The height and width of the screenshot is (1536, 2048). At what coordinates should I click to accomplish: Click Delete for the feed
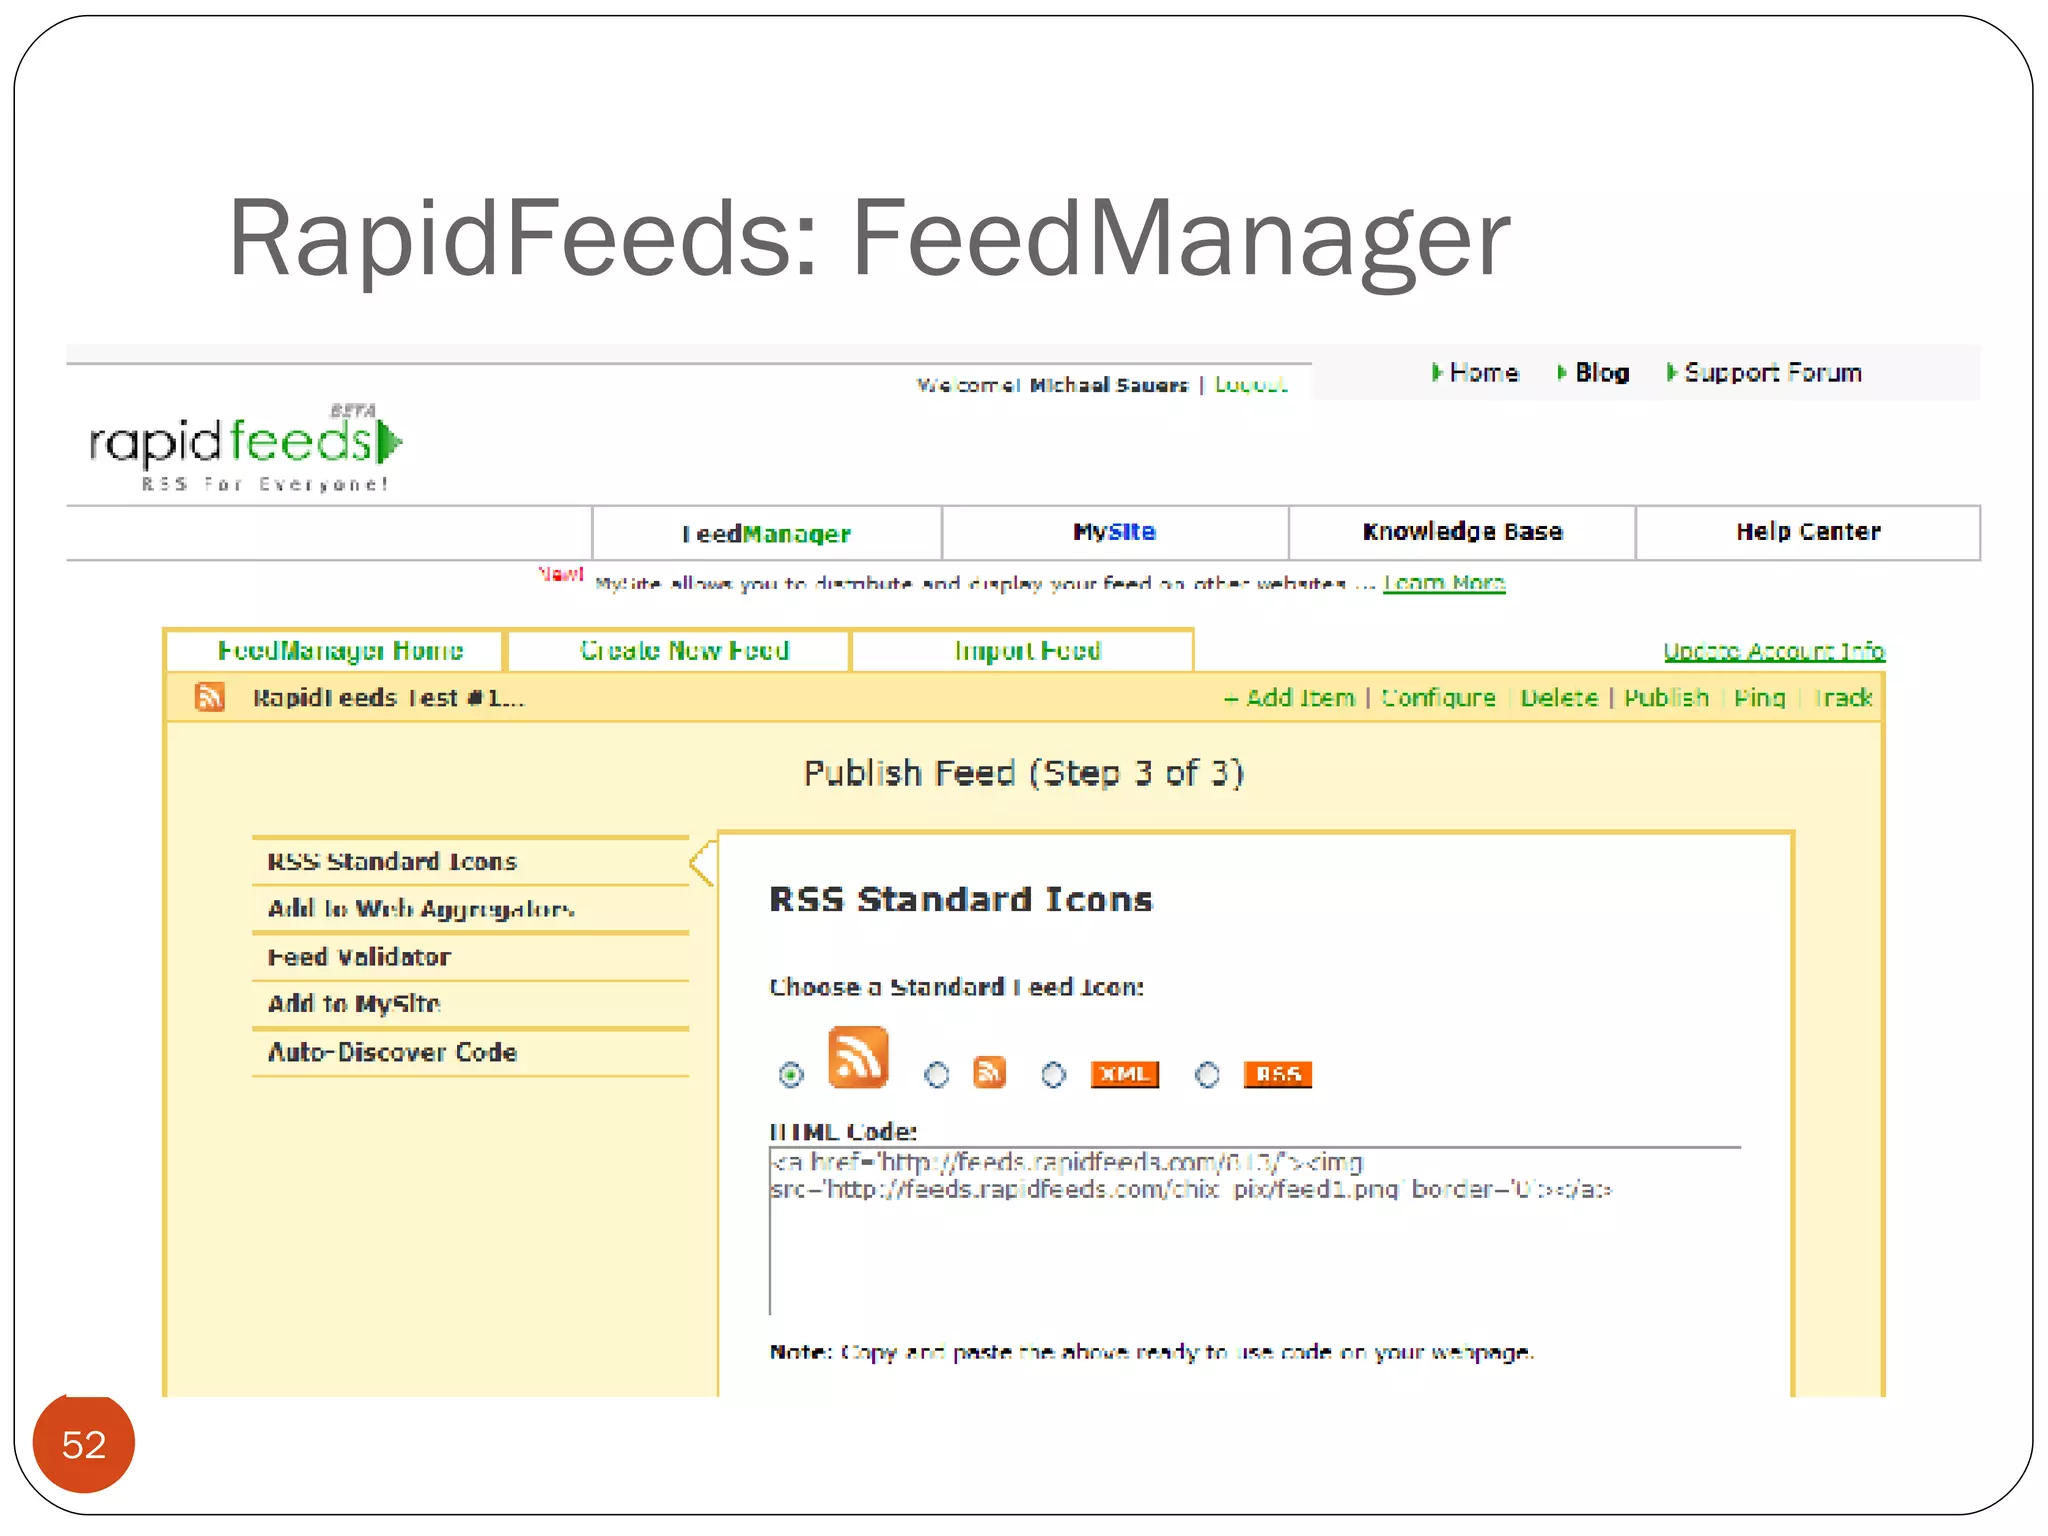pyautogui.click(x=1559, y=698)
